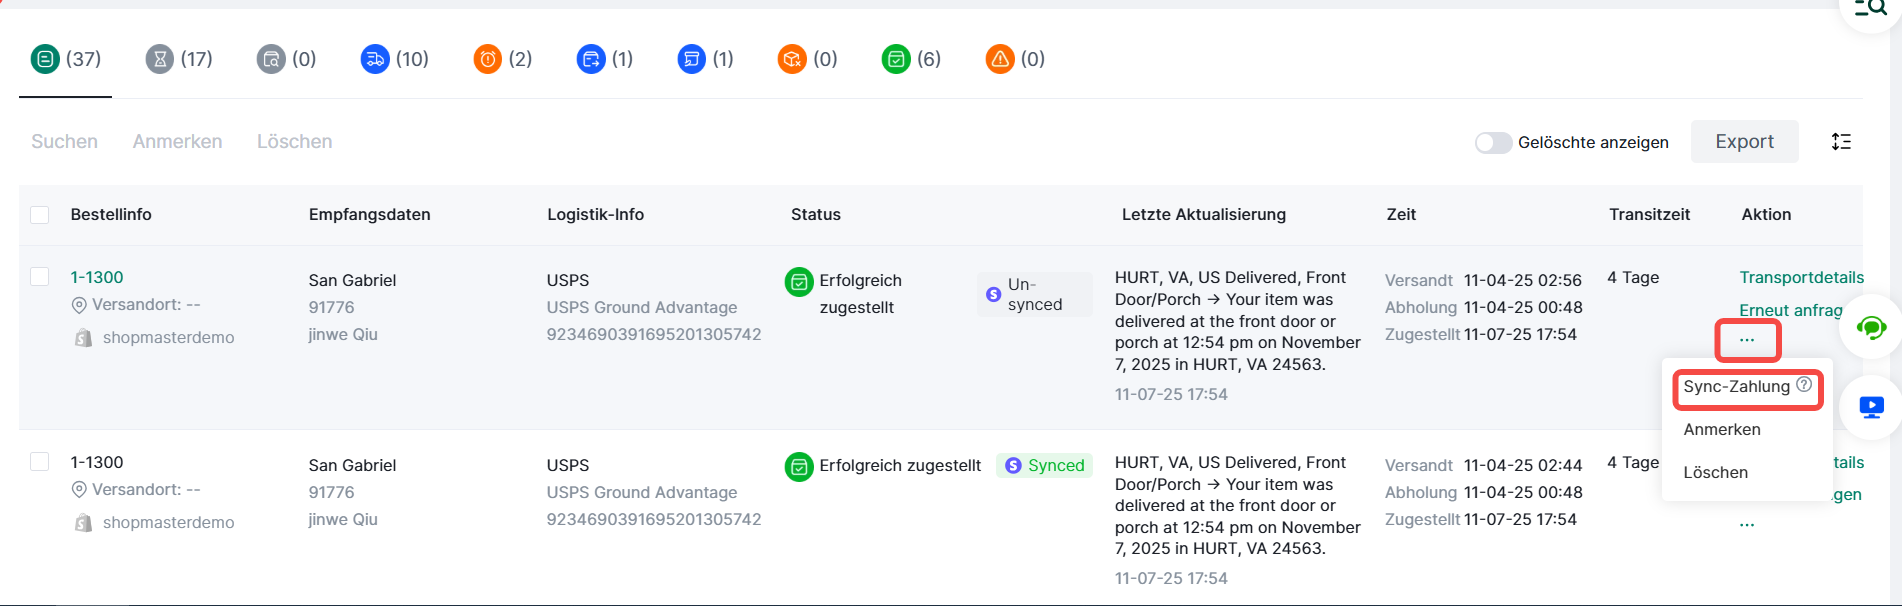Click help icon beside Sync-Zahlung
Screen dimensions: 1902x606
point(1804,385)
